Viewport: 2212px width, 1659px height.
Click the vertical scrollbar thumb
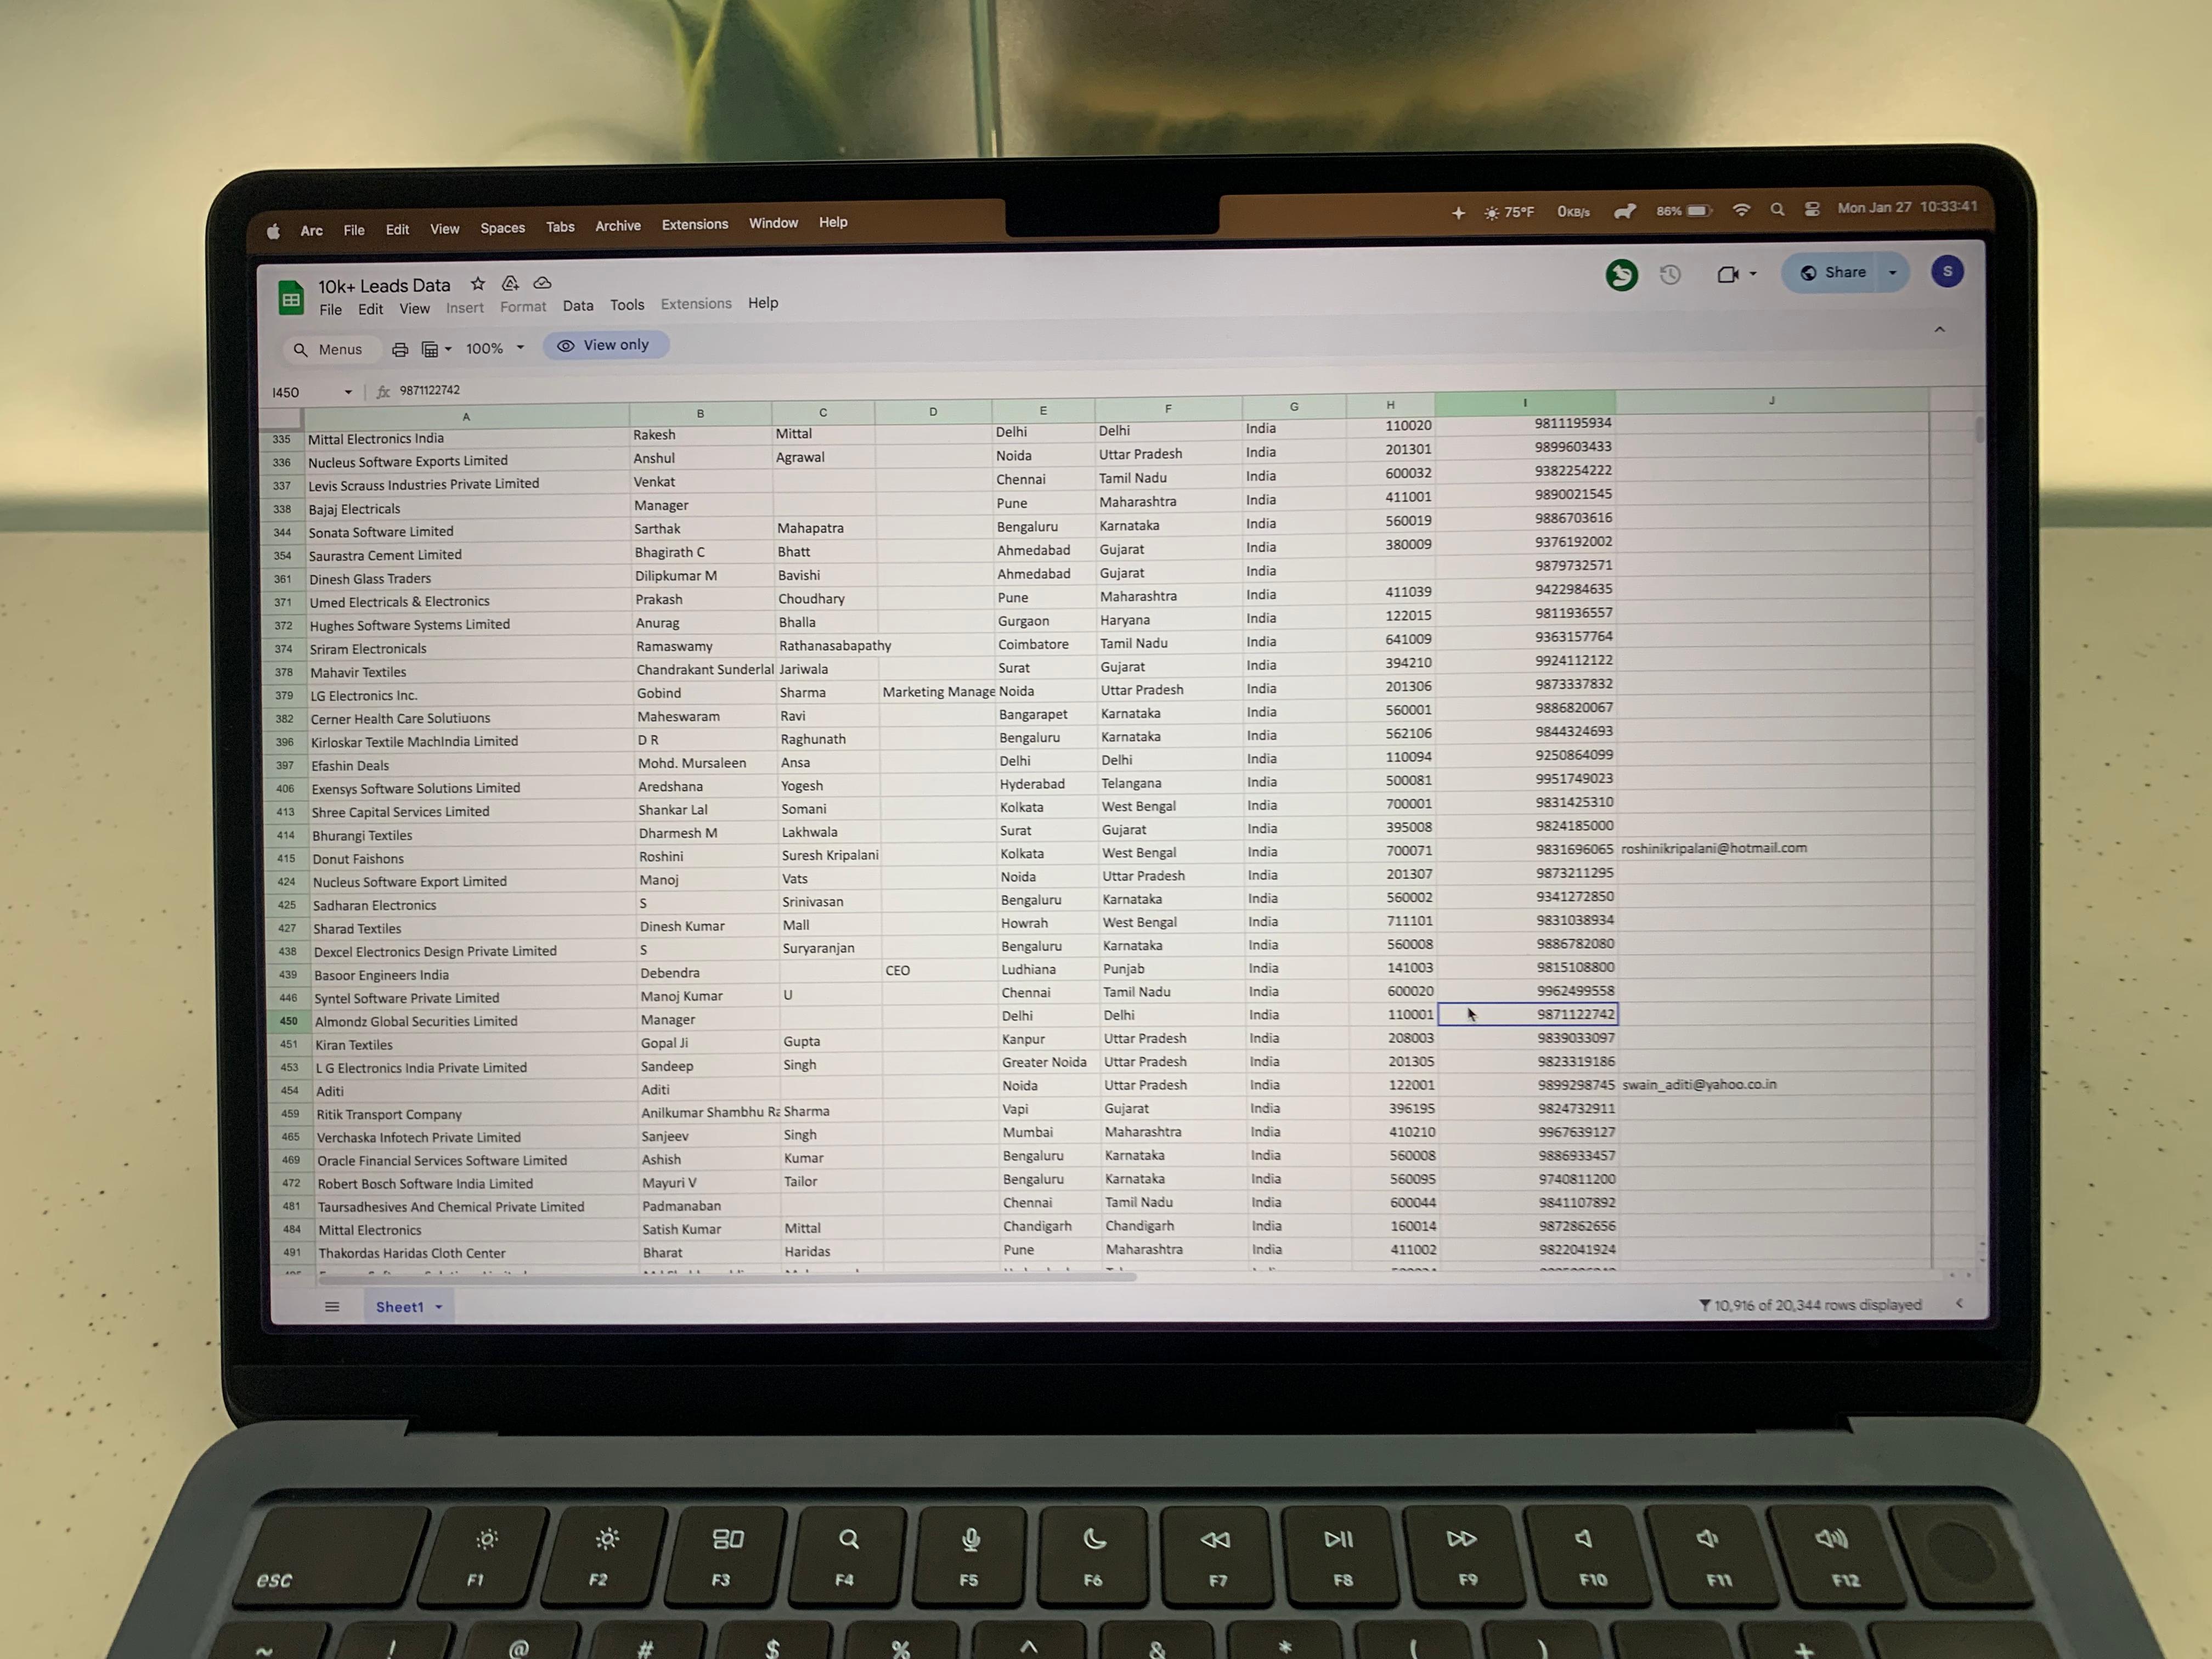click(x=1979, y=428)
